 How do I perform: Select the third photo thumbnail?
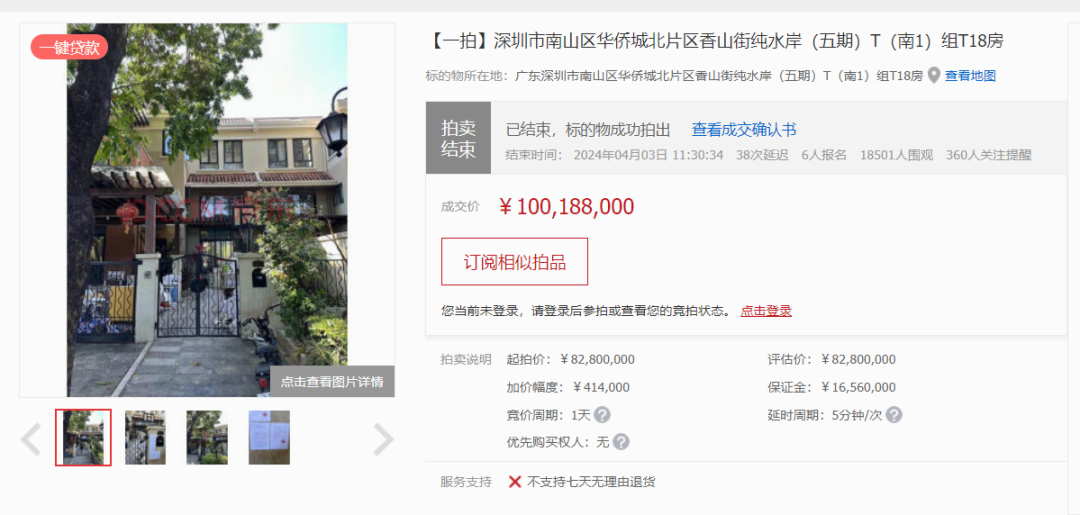(207, 438)
